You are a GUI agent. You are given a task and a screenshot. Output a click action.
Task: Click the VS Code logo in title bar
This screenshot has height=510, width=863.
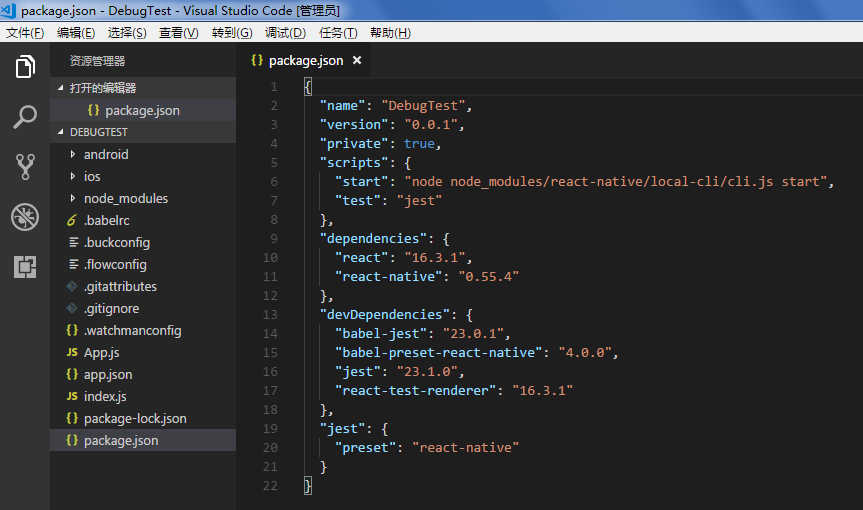tap(10, 10)
